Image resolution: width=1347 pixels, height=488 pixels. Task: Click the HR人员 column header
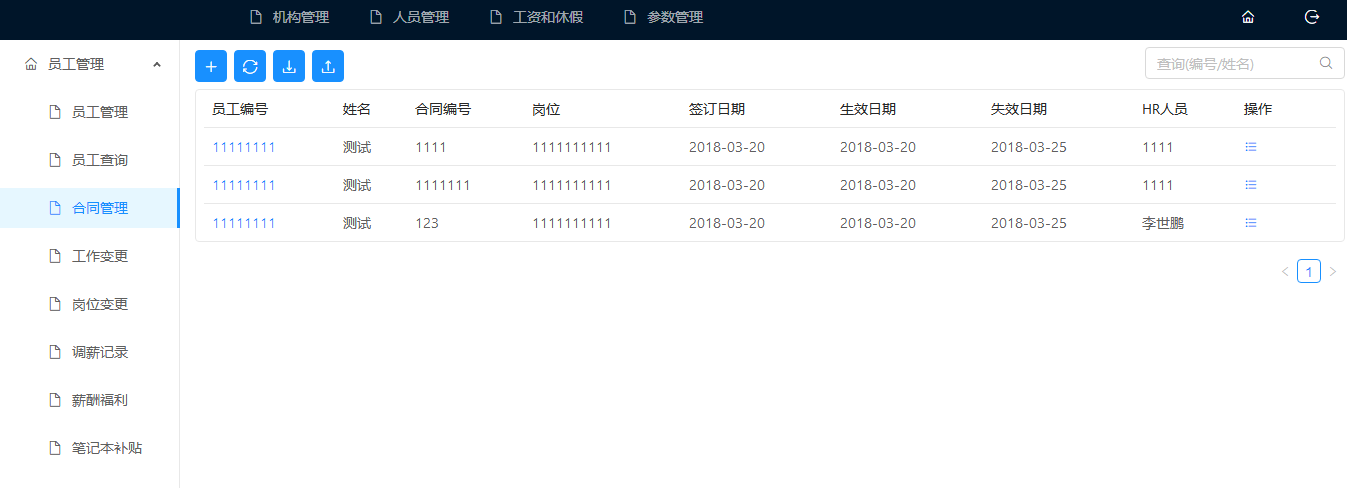[x=1165, y=109]
